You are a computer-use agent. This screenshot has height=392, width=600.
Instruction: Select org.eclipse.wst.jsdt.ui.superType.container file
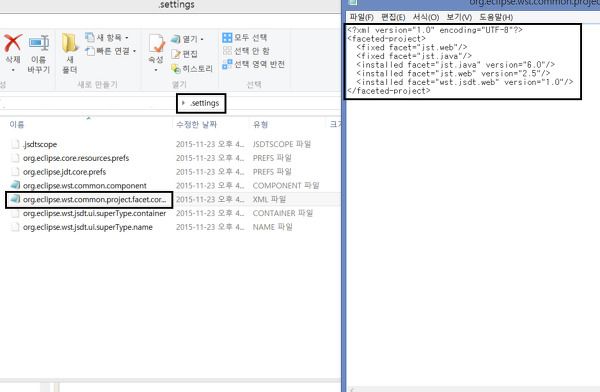(95, 213)
